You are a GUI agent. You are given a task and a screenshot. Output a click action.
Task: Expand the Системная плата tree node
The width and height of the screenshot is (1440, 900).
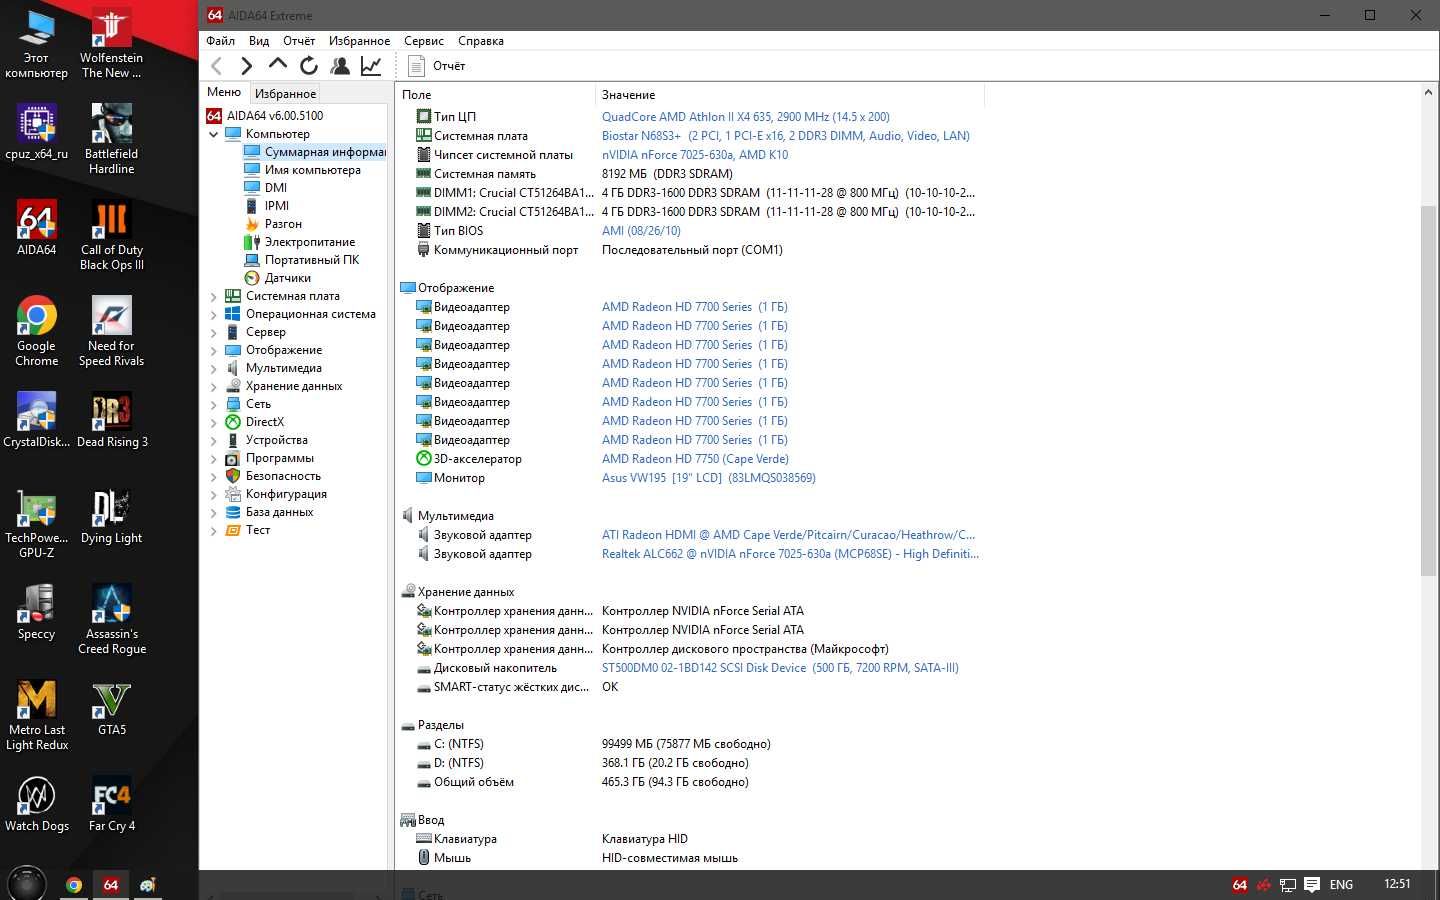(213, 296)
